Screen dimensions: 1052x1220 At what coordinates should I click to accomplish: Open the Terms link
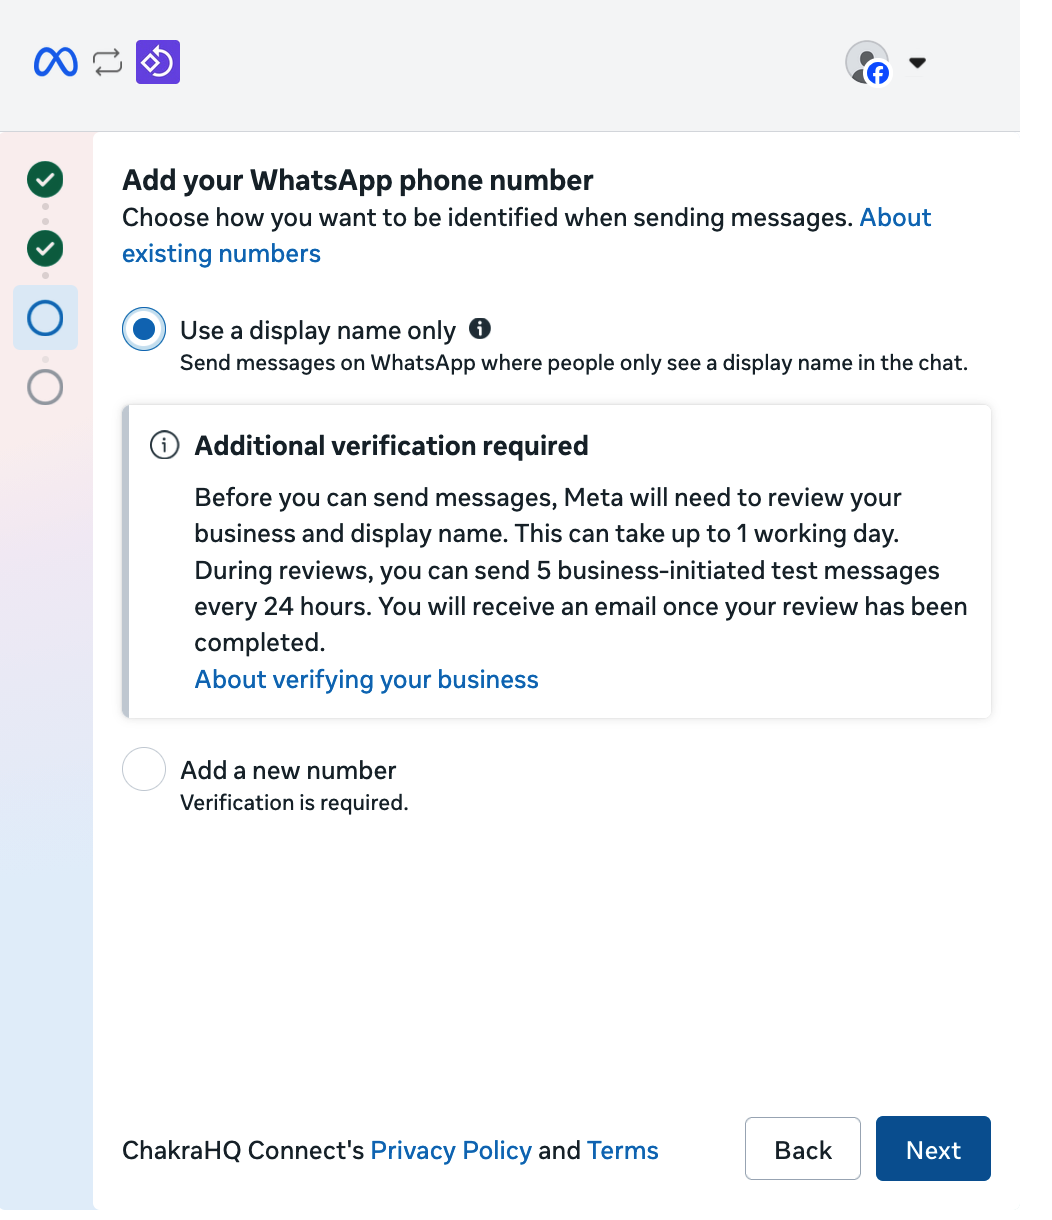622,1151
